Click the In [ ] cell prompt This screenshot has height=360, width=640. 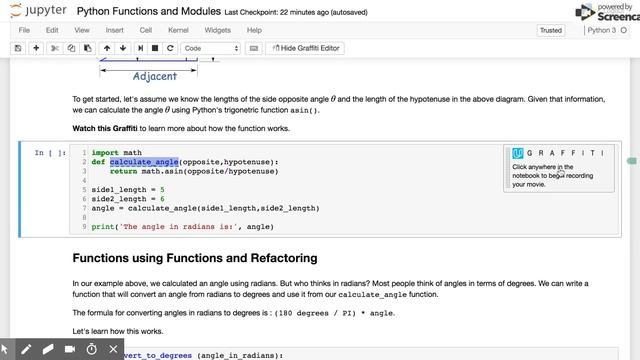tap(50, 153)
